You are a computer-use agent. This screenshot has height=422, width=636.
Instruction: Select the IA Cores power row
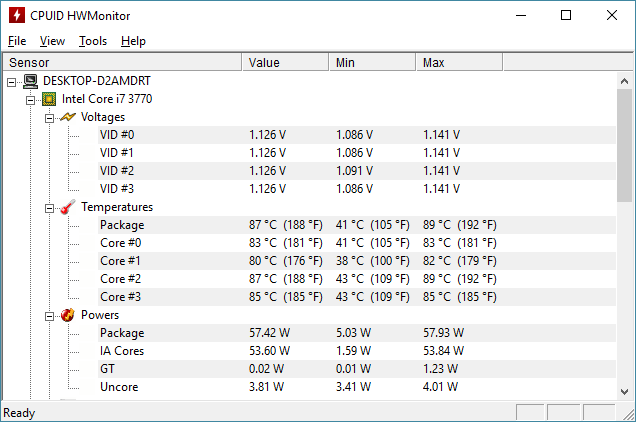pos(357,351)
